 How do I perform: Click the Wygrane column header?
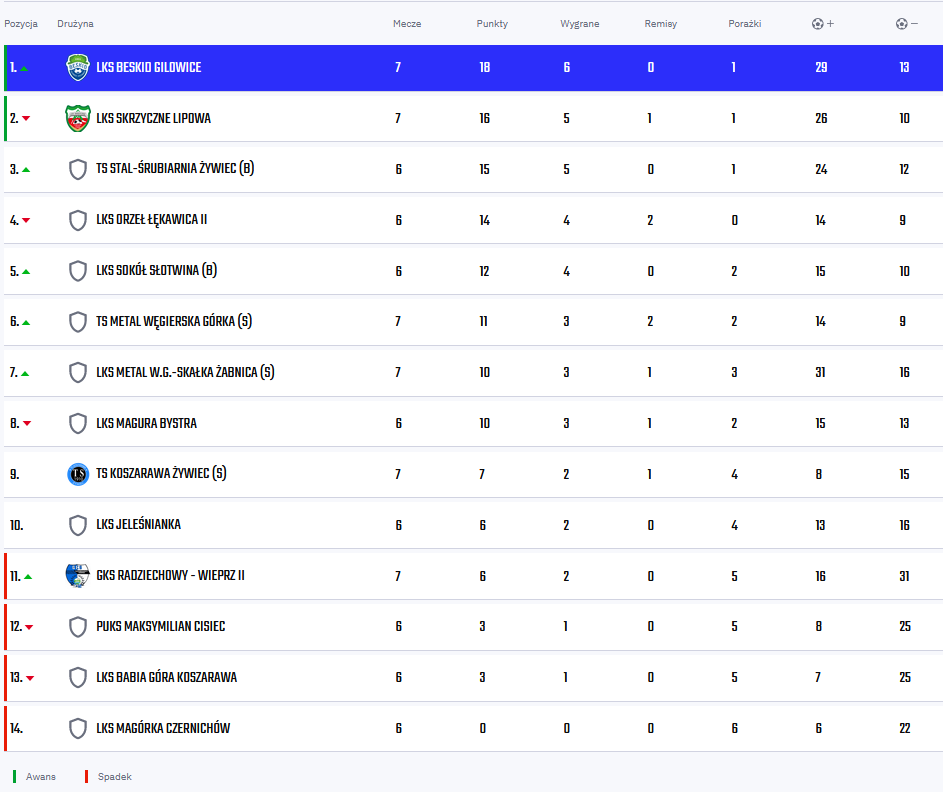tap(580, 23)
